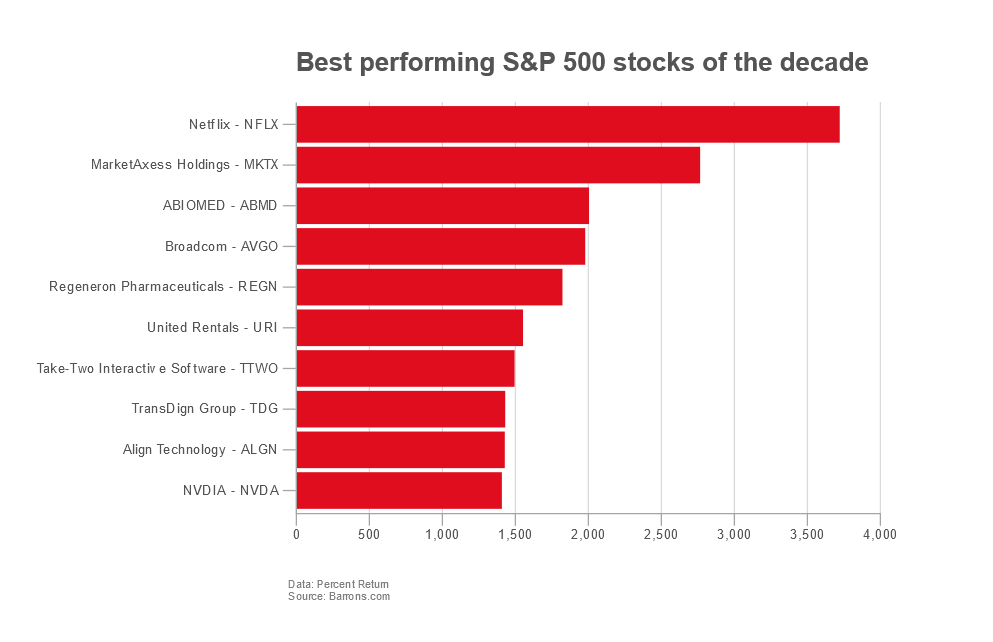Click the 4,000 x-axis tick label

(880, 535)
